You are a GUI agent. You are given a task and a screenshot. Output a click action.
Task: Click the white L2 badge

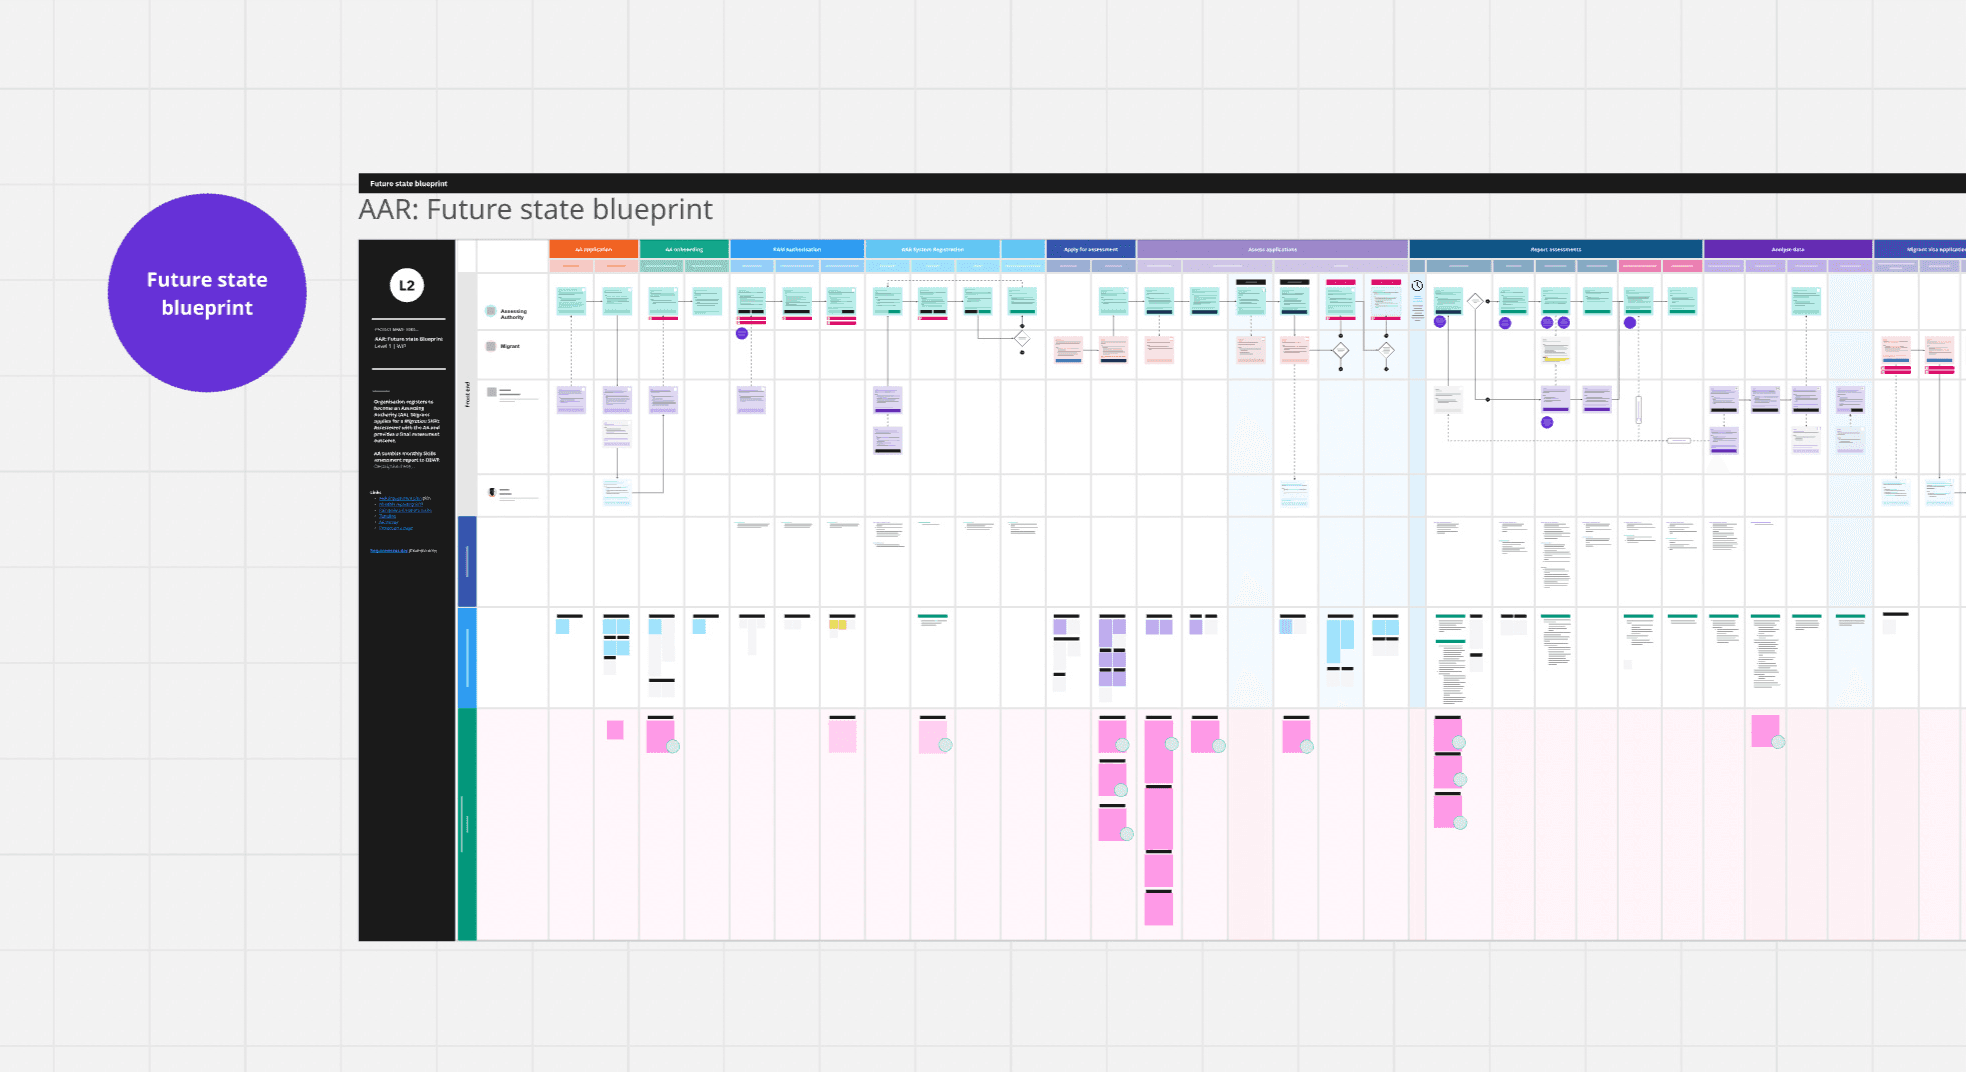click(x=407, y=286)
